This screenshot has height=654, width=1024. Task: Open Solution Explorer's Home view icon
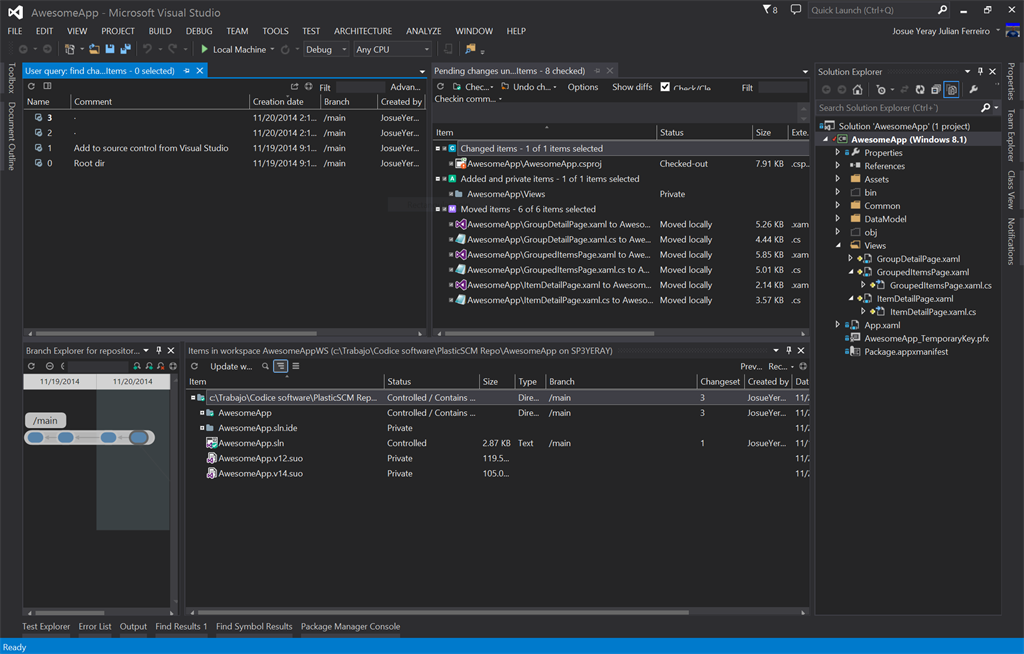click(x=857, y=90)
